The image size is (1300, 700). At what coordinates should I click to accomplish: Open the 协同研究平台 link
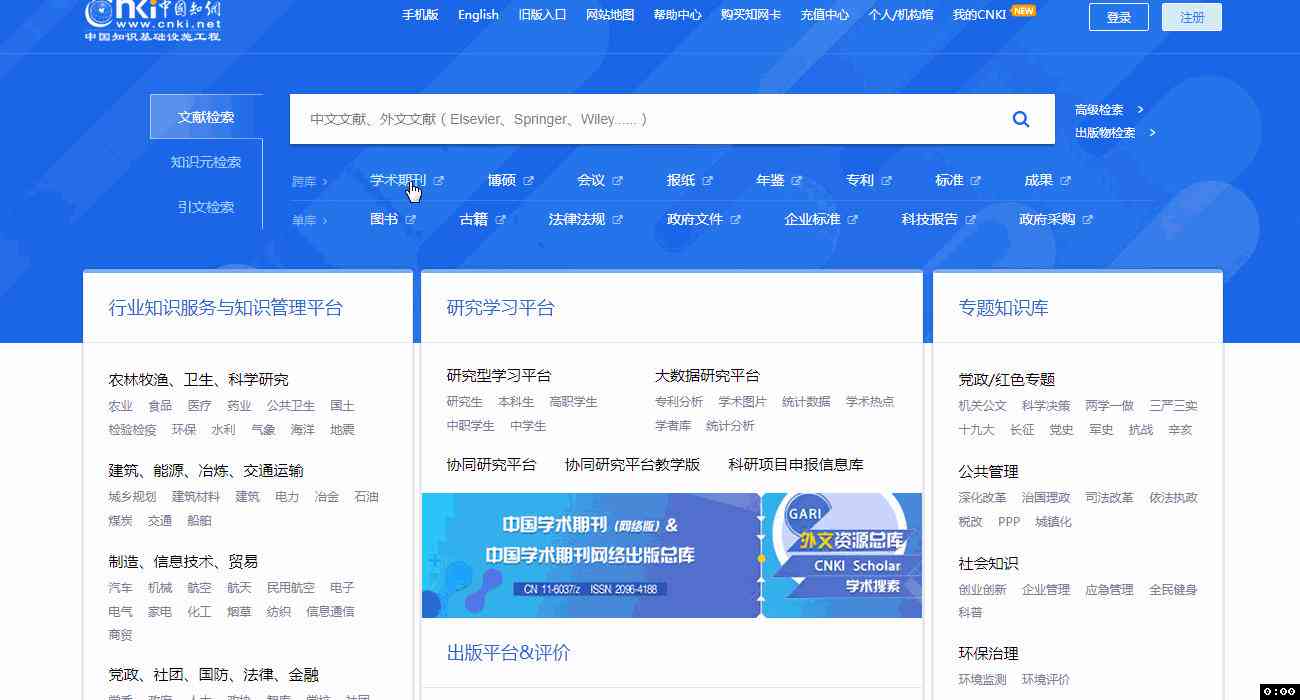(491, 465)
